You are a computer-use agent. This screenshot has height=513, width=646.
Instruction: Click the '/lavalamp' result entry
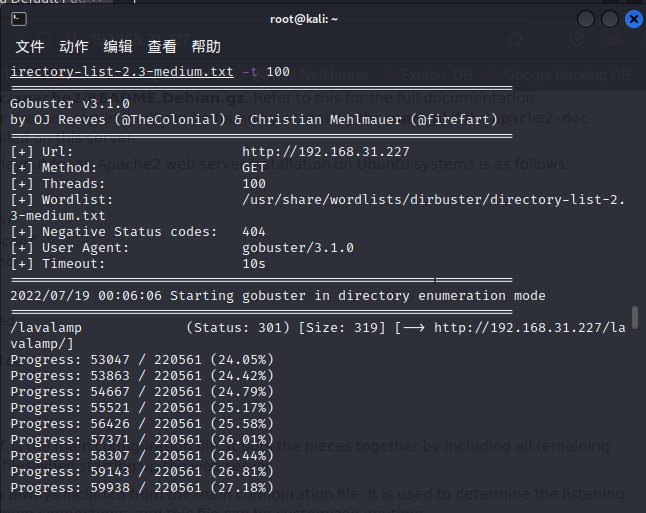pyautogui.click(x=46, y=328)
